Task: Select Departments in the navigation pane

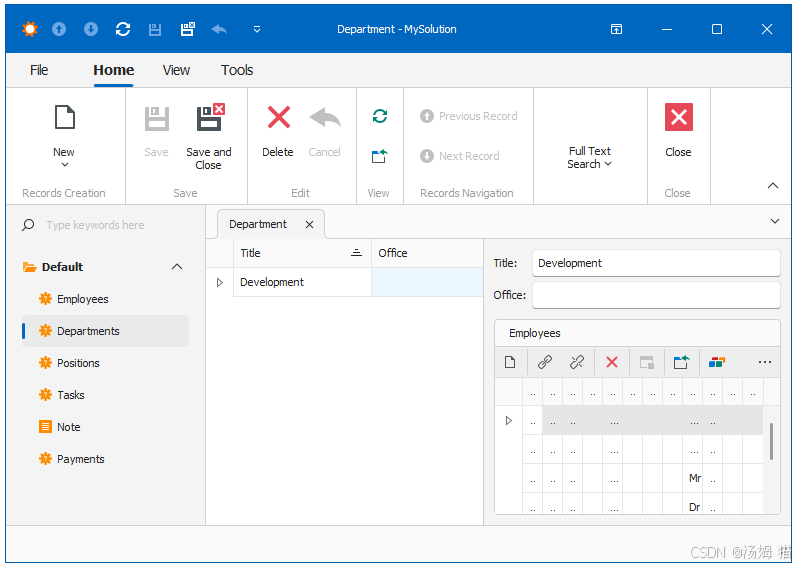Action: point(105,331)
